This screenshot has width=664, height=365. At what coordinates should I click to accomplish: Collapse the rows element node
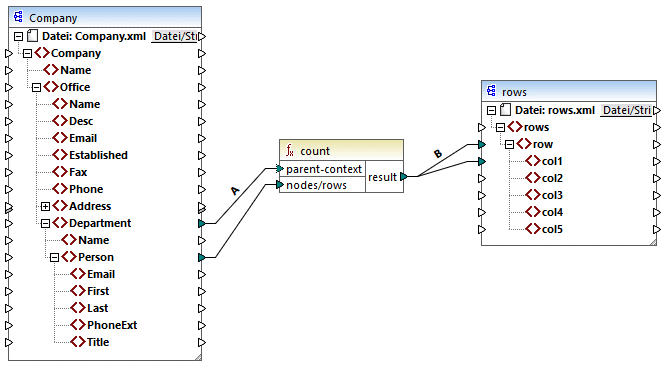[500, 127]
